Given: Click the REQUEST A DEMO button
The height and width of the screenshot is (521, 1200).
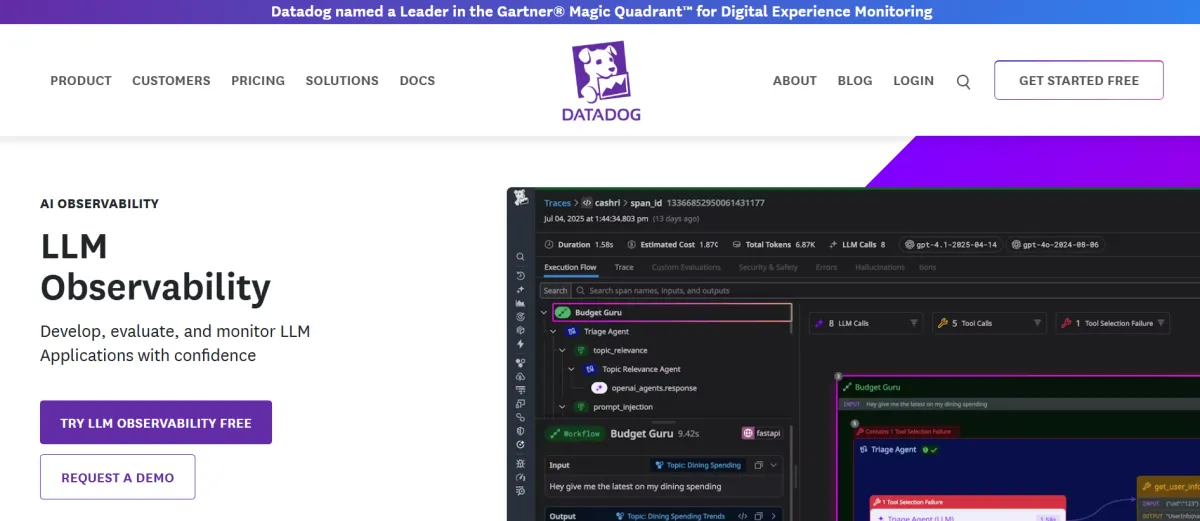Looking at the screenshot, I should point(117,477).
